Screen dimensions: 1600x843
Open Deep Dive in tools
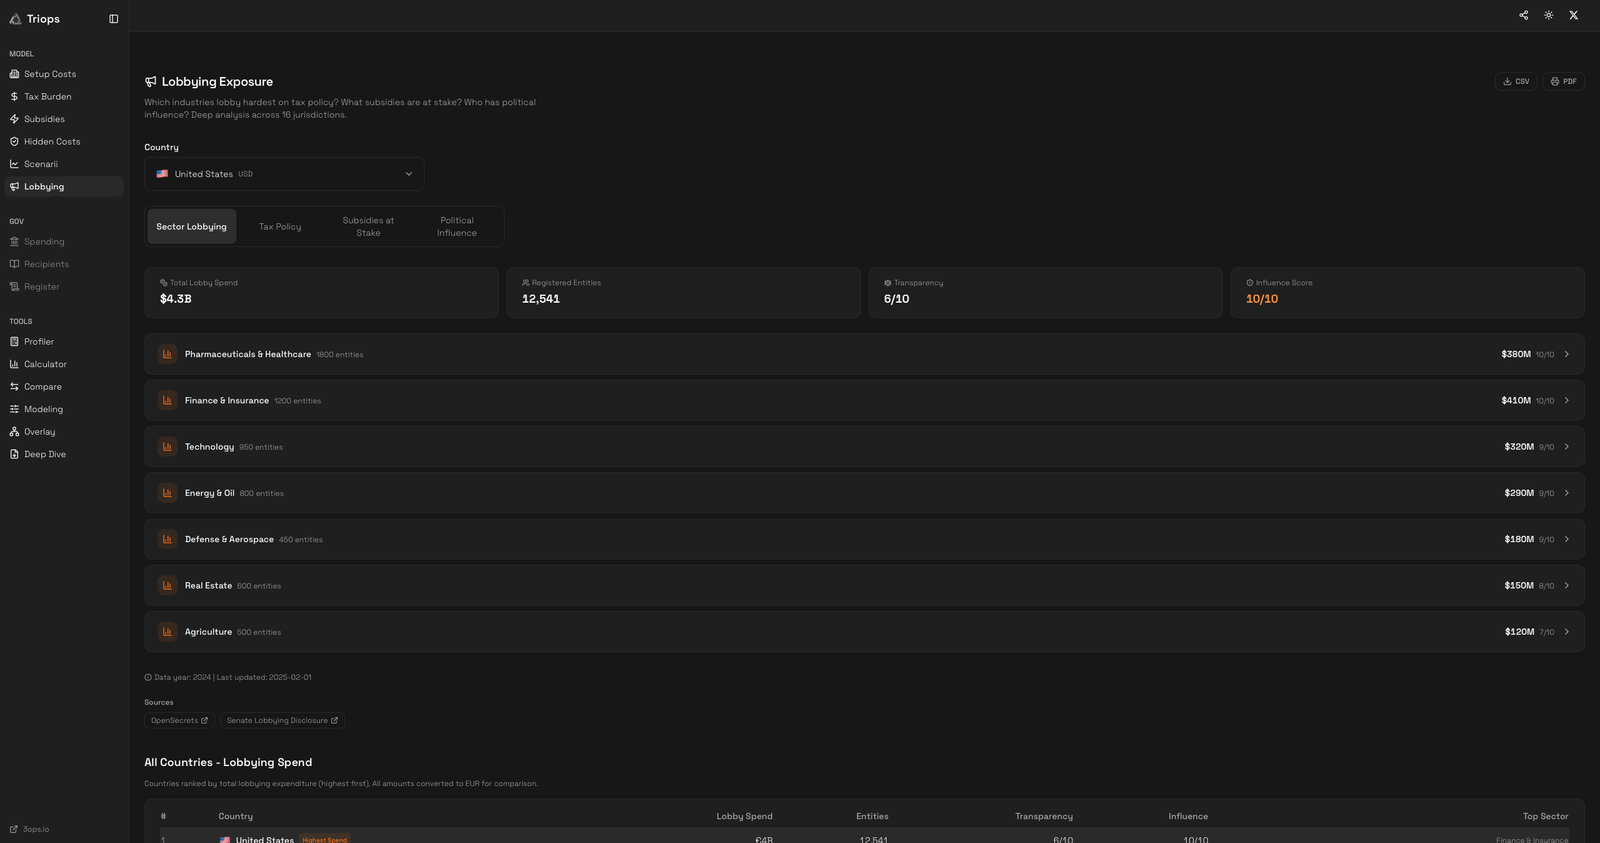(x=45, y=454)
